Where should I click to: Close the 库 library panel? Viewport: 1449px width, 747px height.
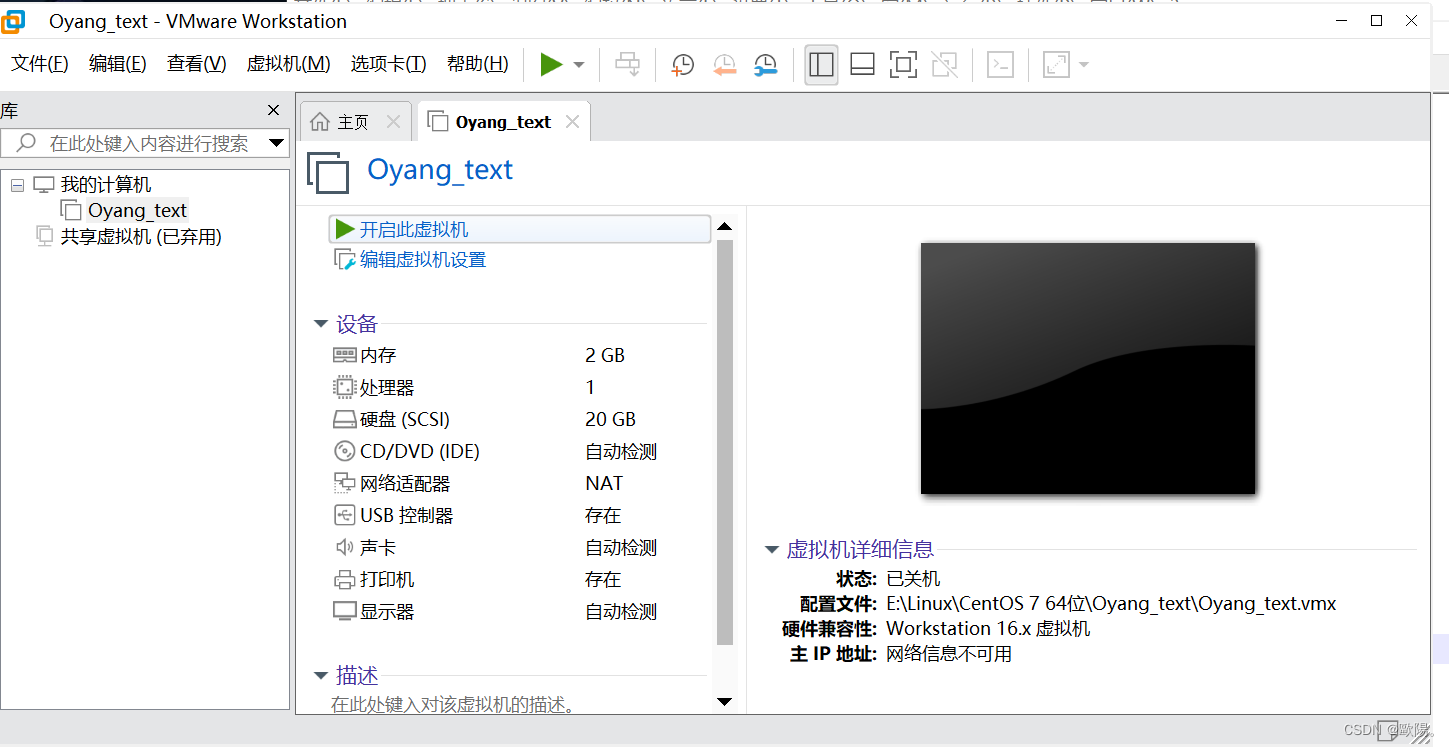click(x=274, y=110)
